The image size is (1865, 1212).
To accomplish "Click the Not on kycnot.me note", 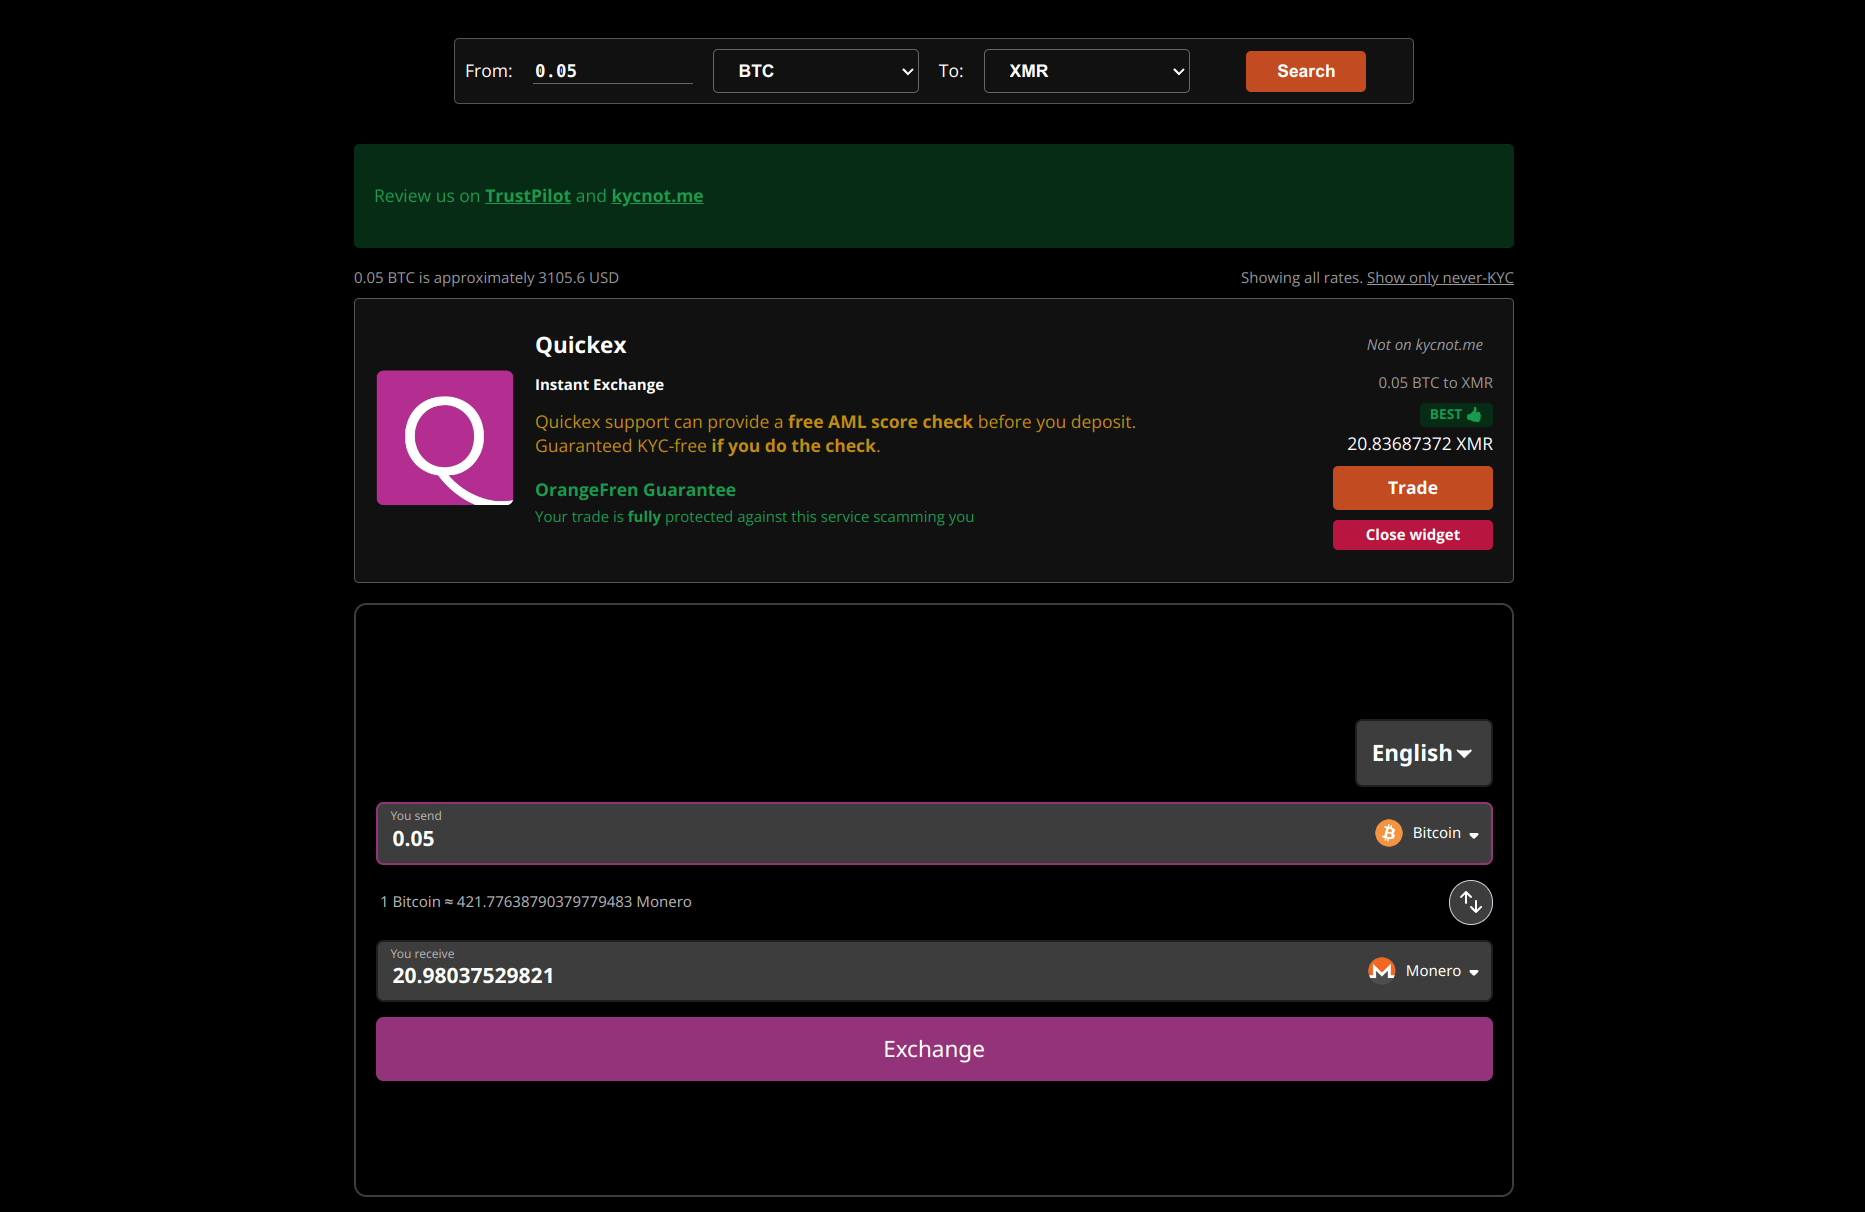I will click(x=1425, y=345).
